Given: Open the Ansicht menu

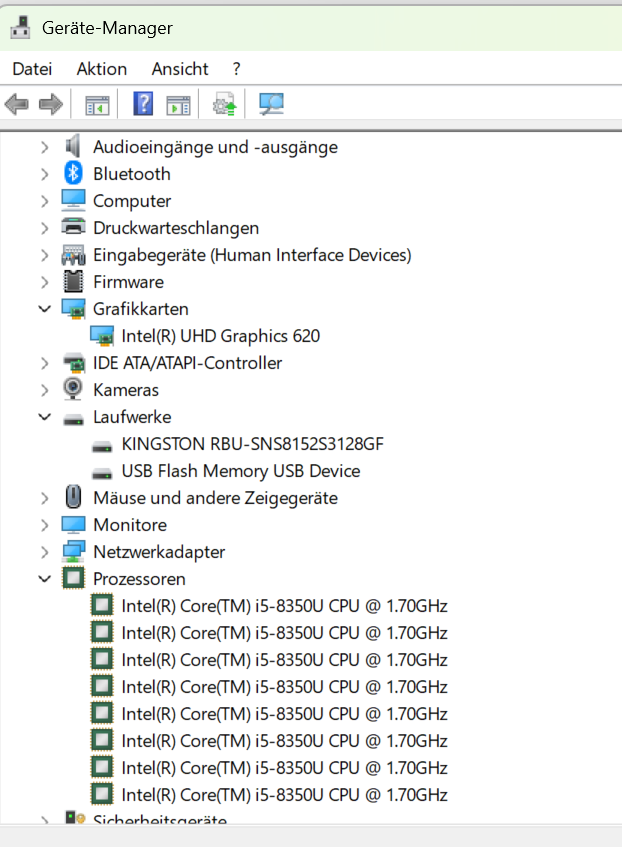Looking at the screenshot, I should (x=180, y=69).
